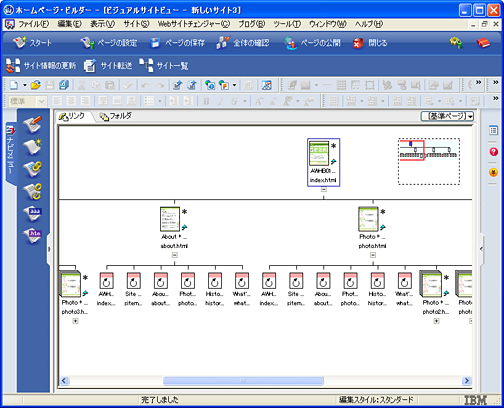The image size is (504, 408).
Task: Click the red book help icon
Action: tap(483, 43)
